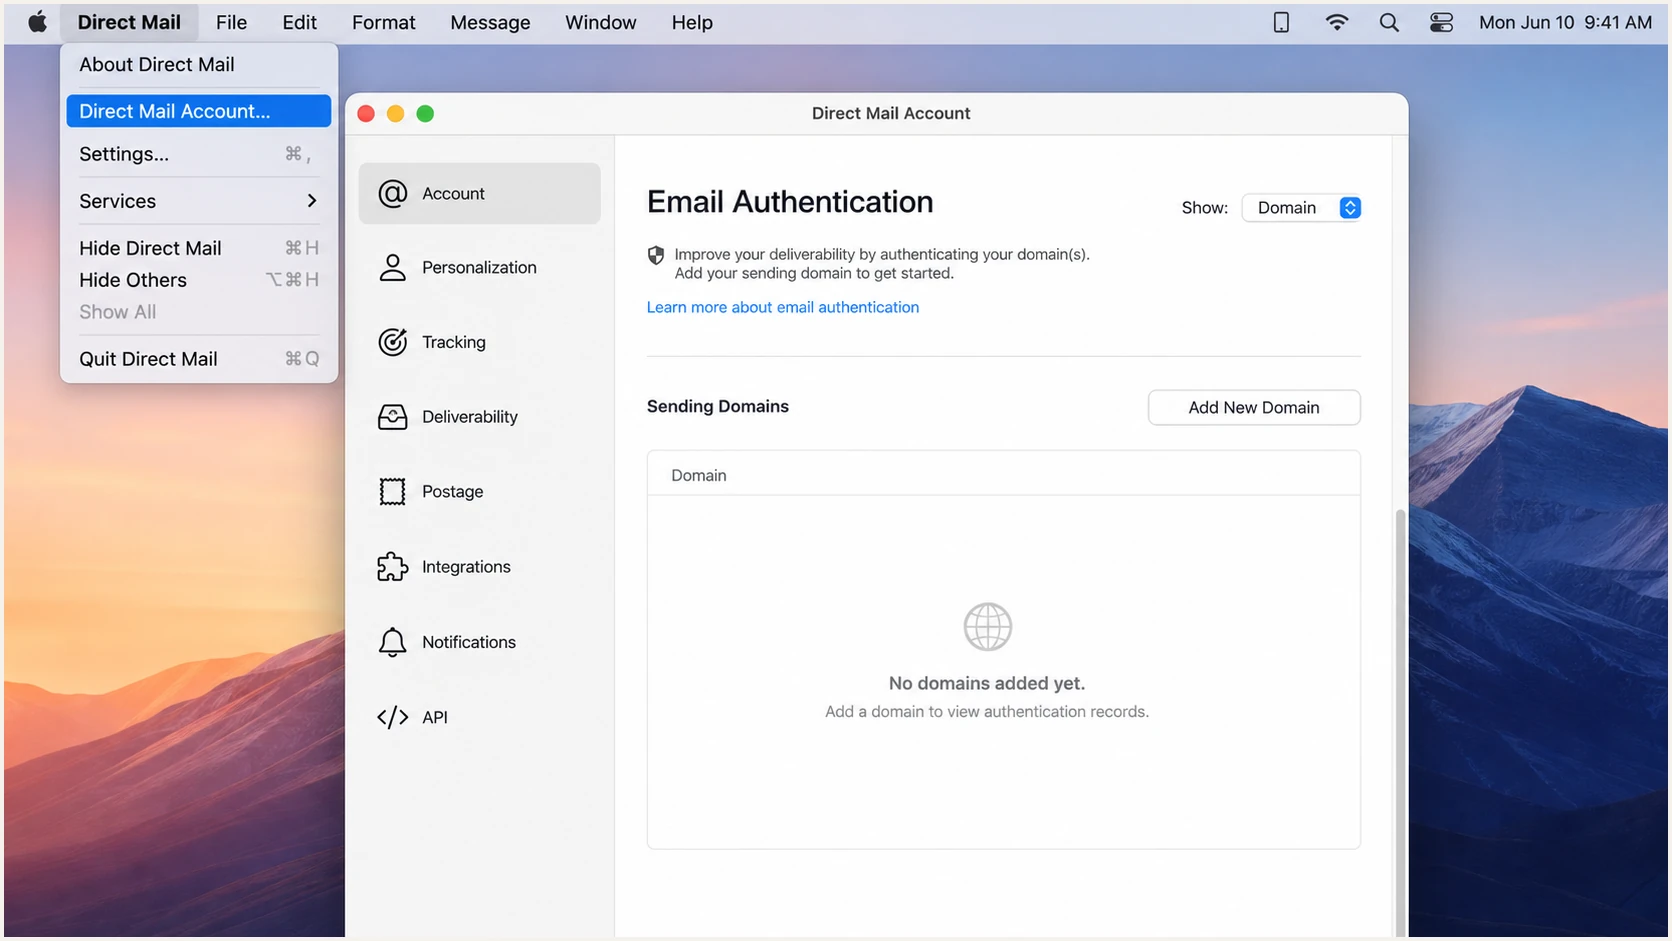
Task: Click the green full screen window button
Action: point(425,114)
